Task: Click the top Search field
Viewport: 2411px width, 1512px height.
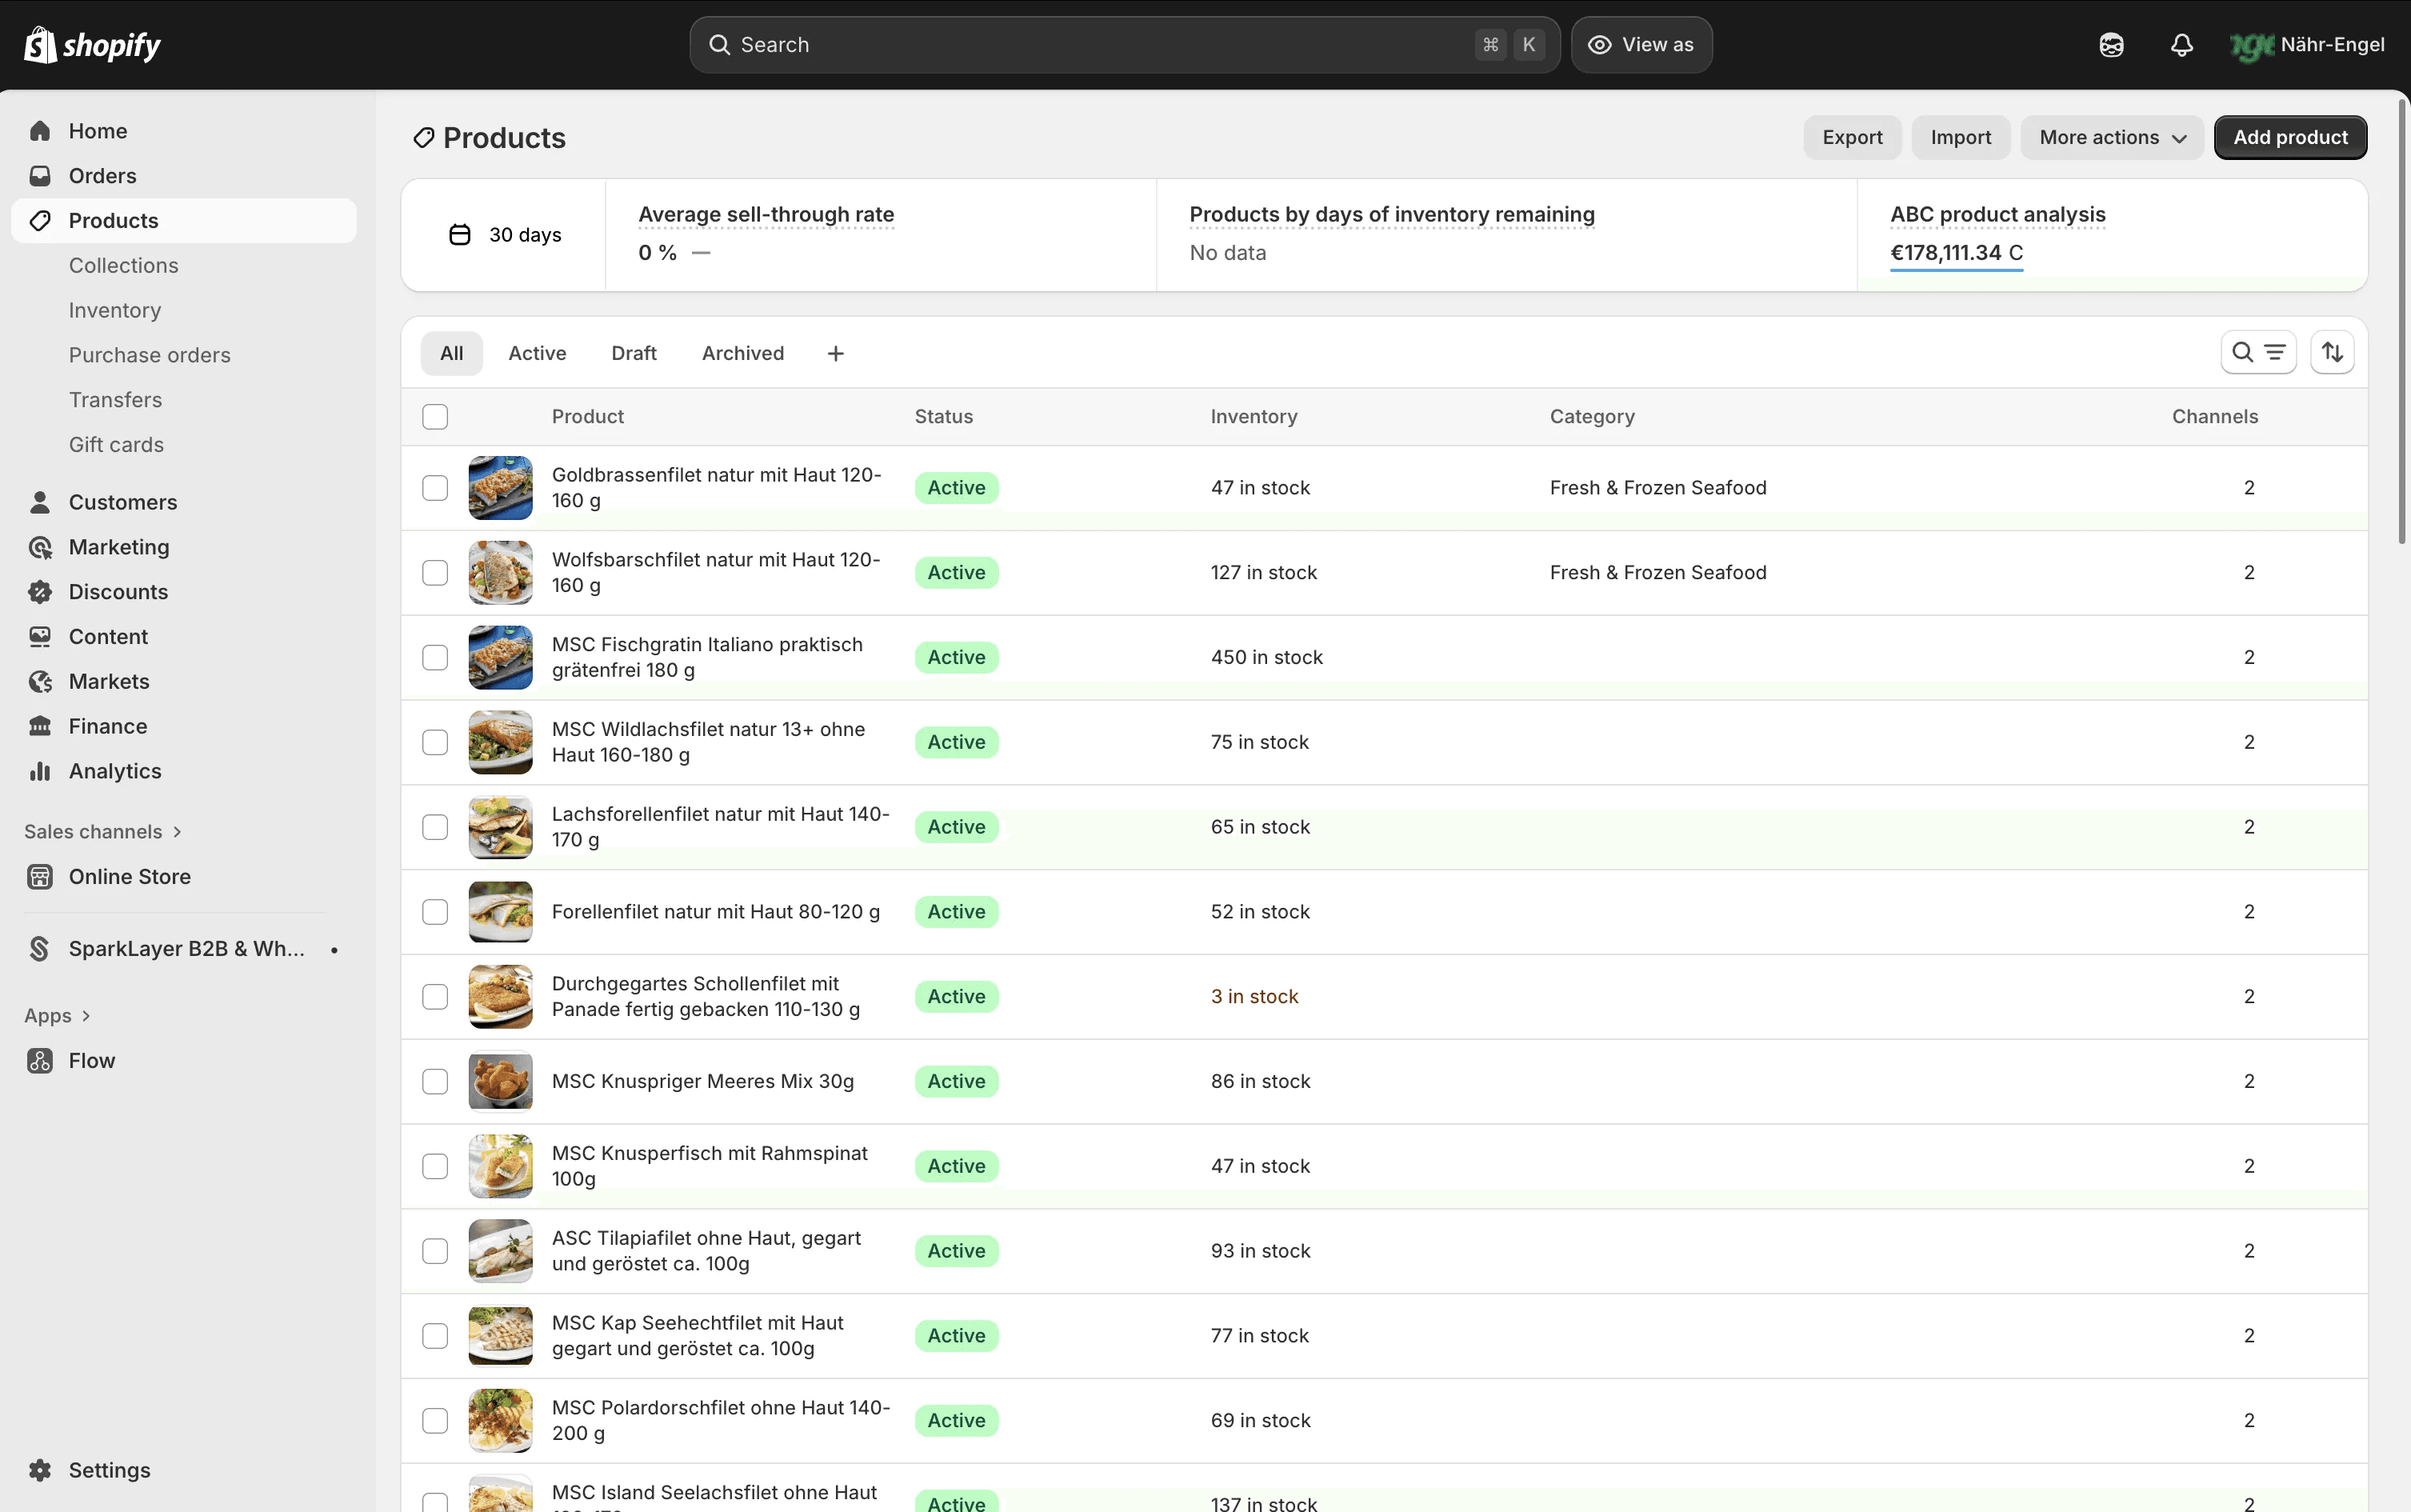Action: 1125,45
